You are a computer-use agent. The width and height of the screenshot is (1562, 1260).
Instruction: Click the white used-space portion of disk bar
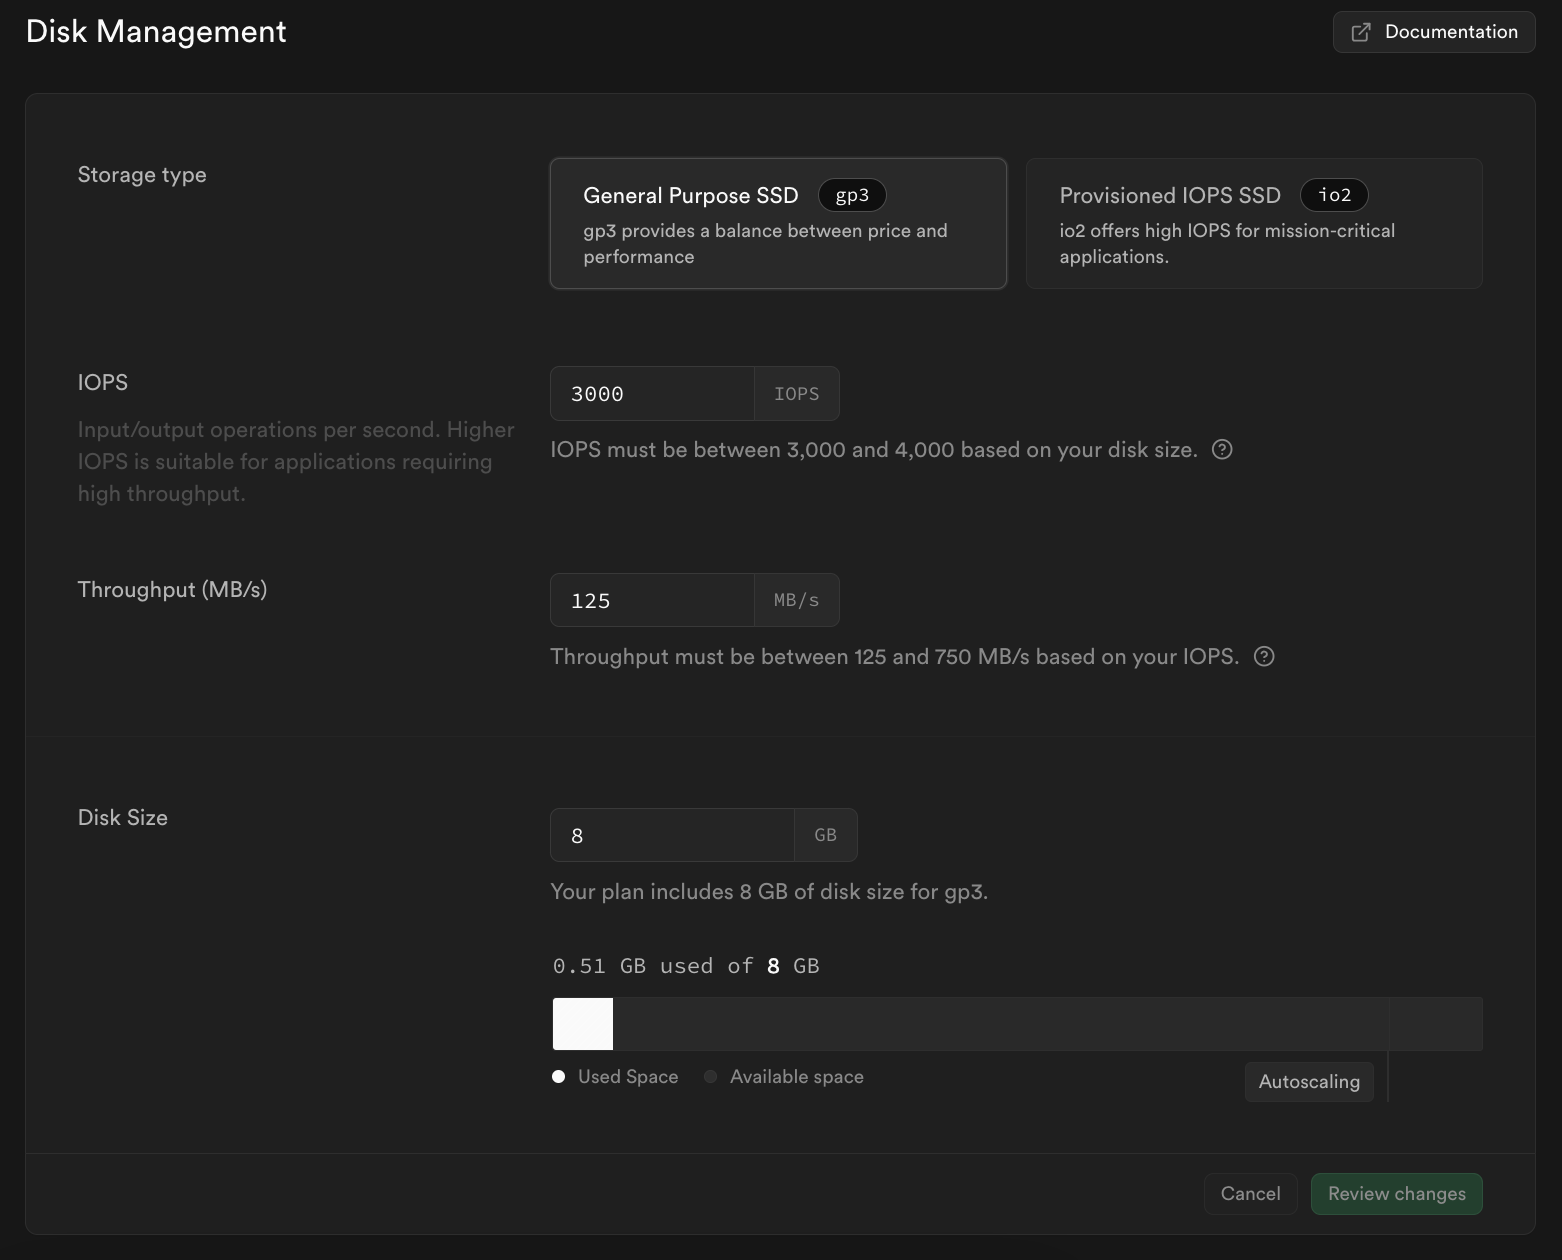pos(583,1024)
